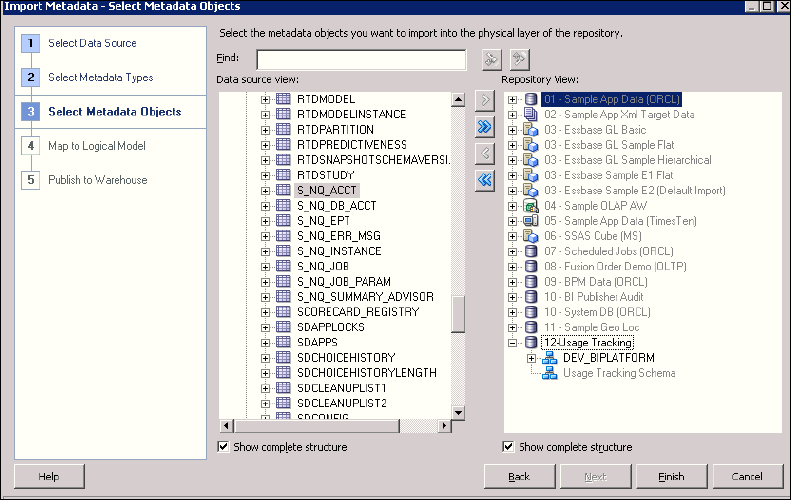Viewport: 791px width, 500px height.
Task: Click the disabled Next button
Action: click(595, 476)
